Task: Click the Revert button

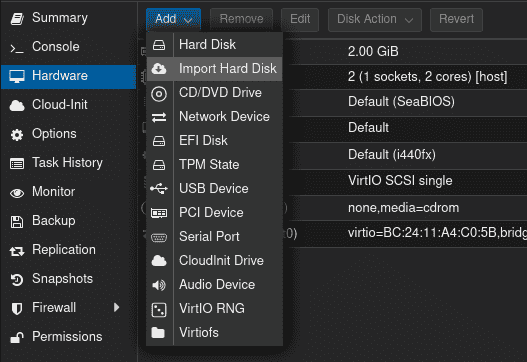Action: point(456,19)
